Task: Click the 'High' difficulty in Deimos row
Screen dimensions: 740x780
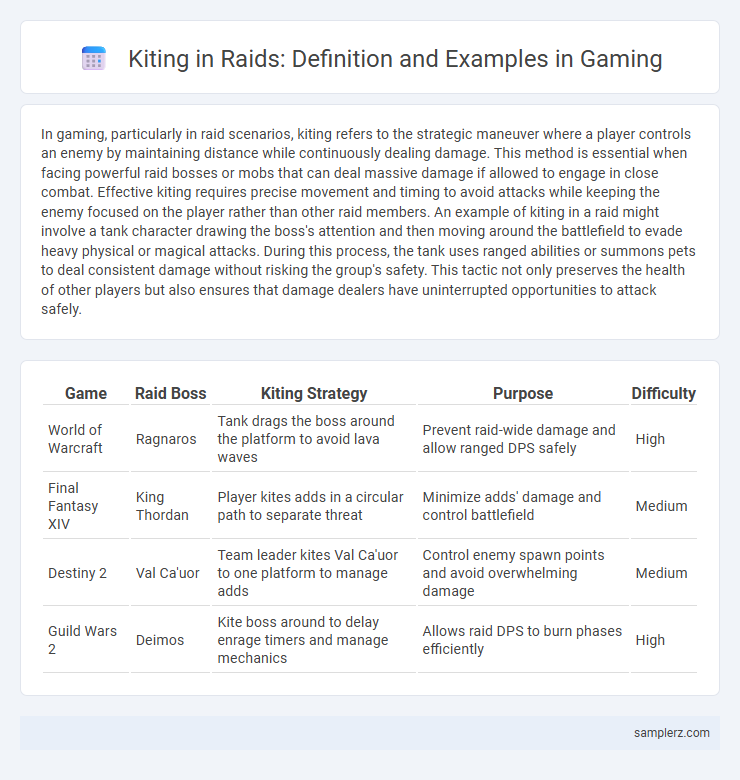Action: tap(663, 640)
